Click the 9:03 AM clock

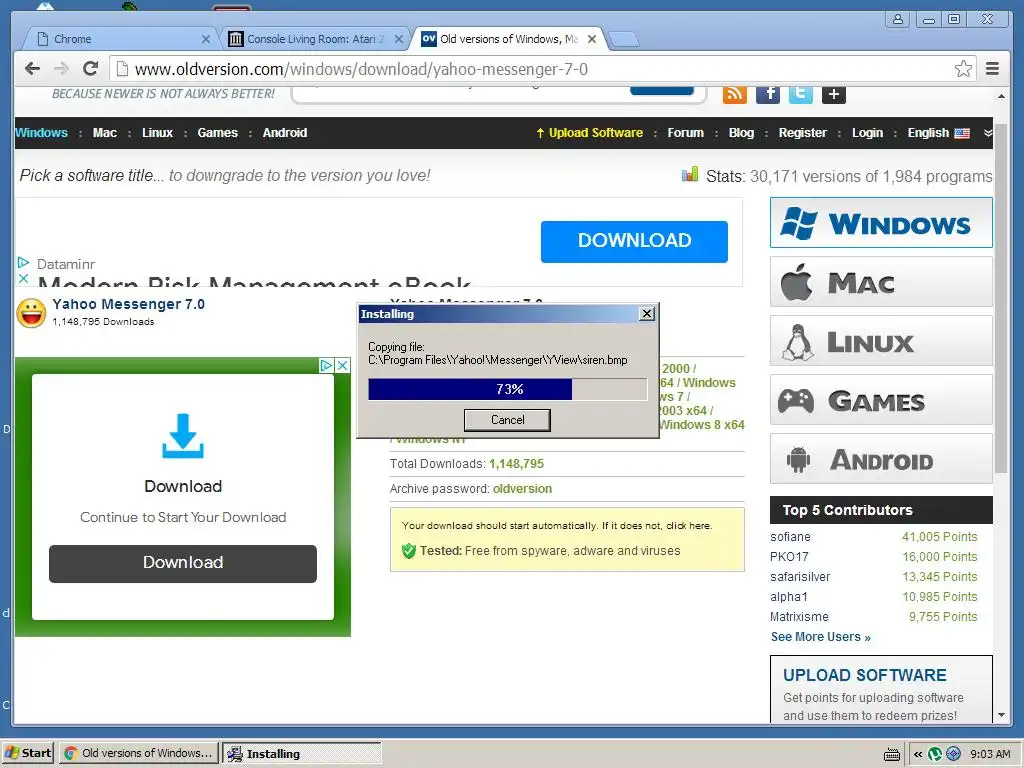pos(990,754)
